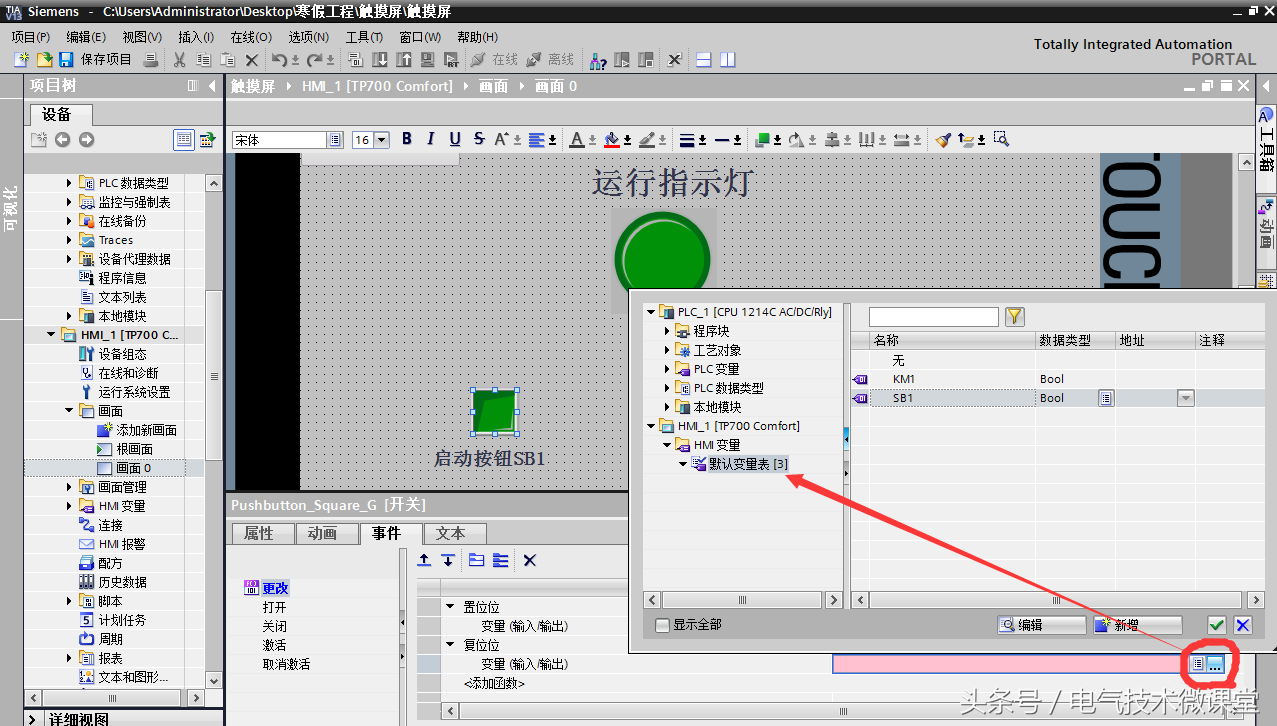Image resolution: width=1277 pixels, height=726 pixels.
Task: Select the 打开 event
Action: [274, 607]
